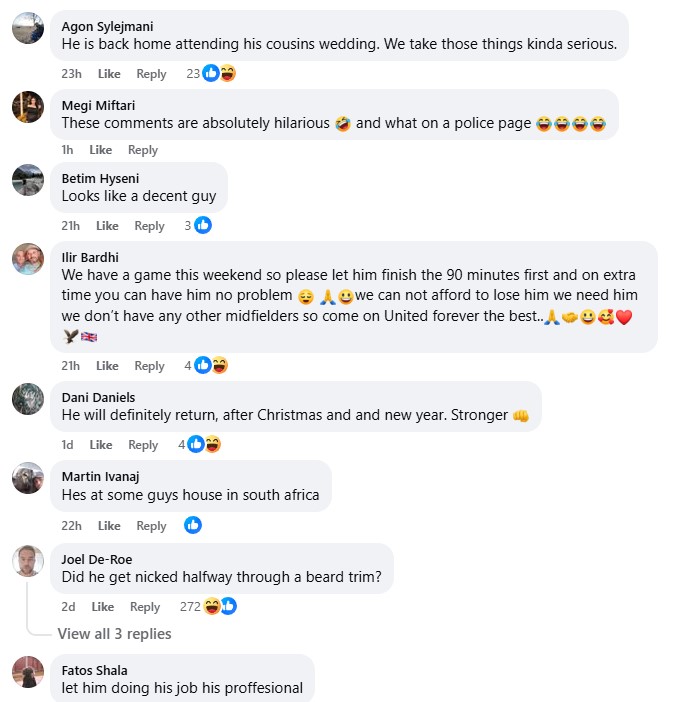Open Megi Miftari's profile picture
This screenshot has height=702, width=697.
pos(28,107)
